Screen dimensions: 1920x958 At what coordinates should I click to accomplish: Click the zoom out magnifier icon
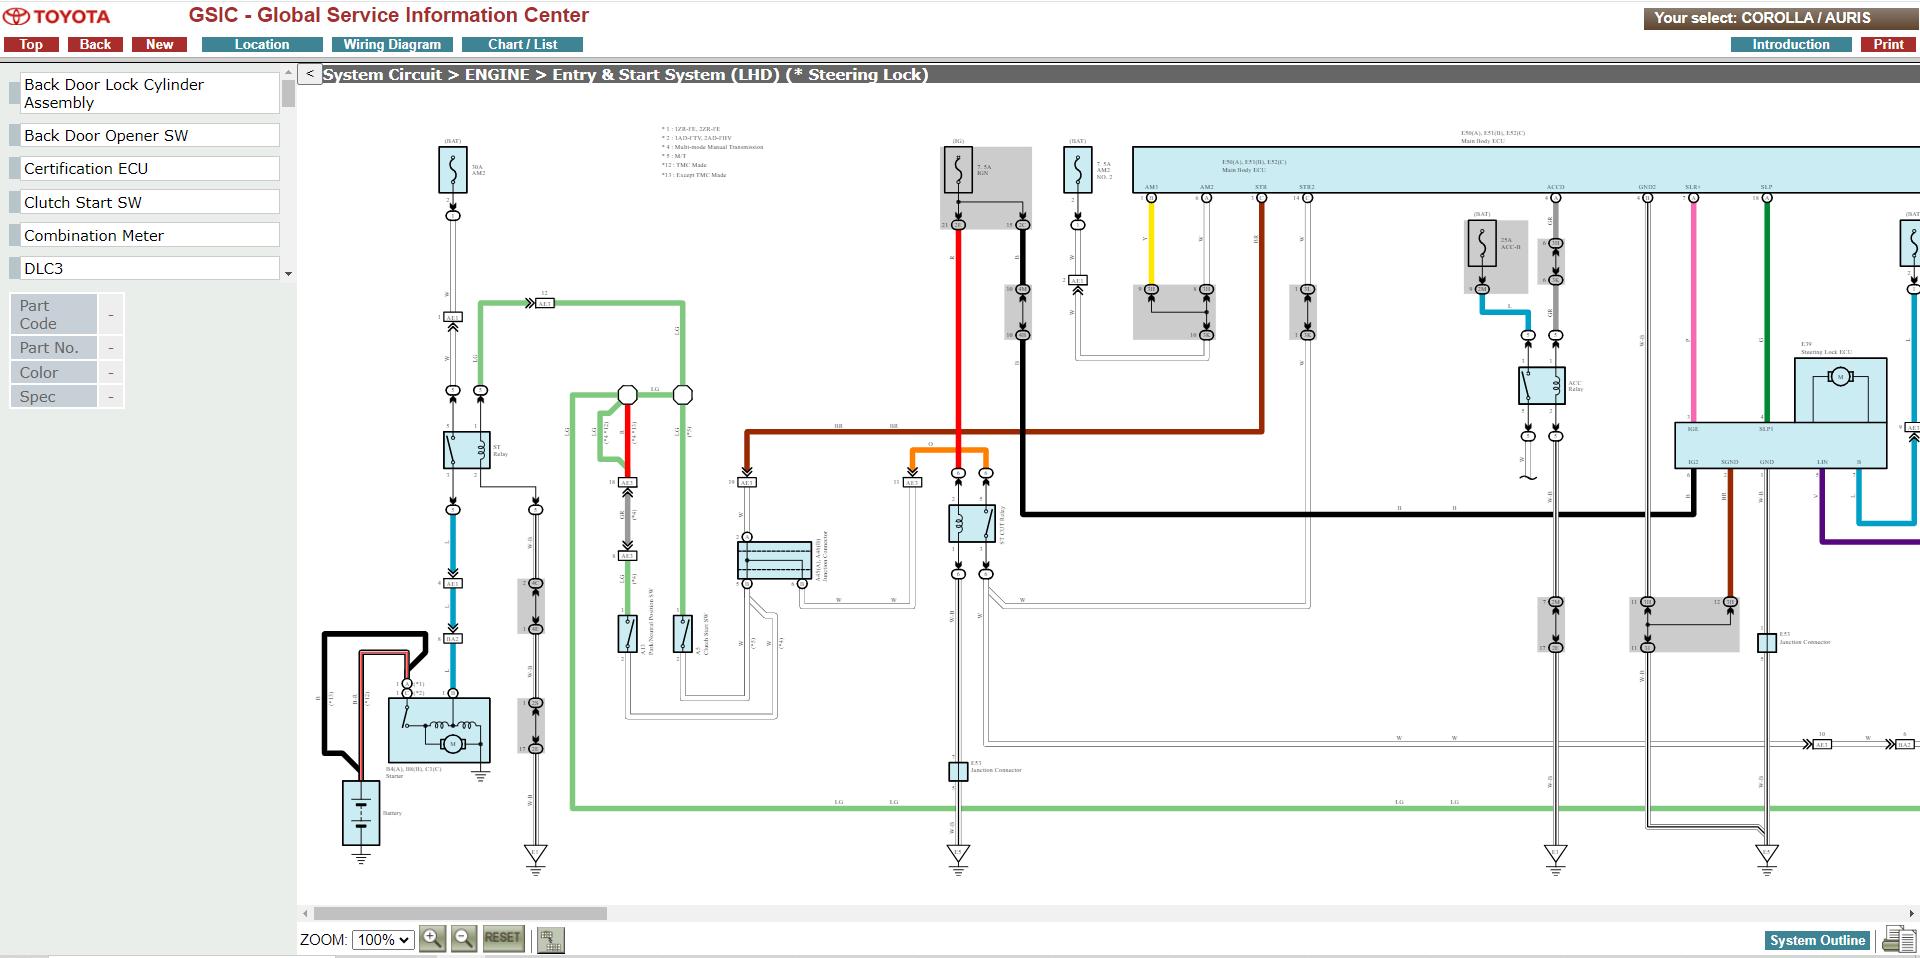click(464, 939)
